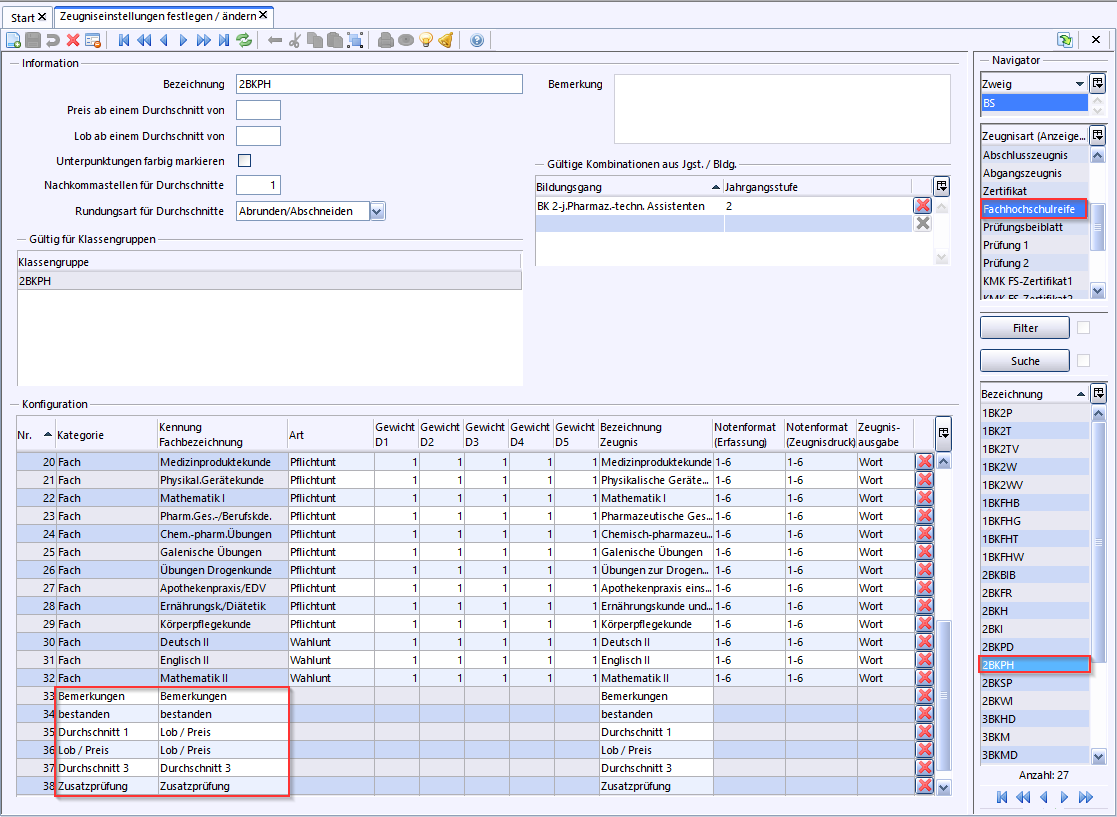Enable the checkbox beside Filter button
This screenshot has height=817, width=1117.
tap(1083, 328)
